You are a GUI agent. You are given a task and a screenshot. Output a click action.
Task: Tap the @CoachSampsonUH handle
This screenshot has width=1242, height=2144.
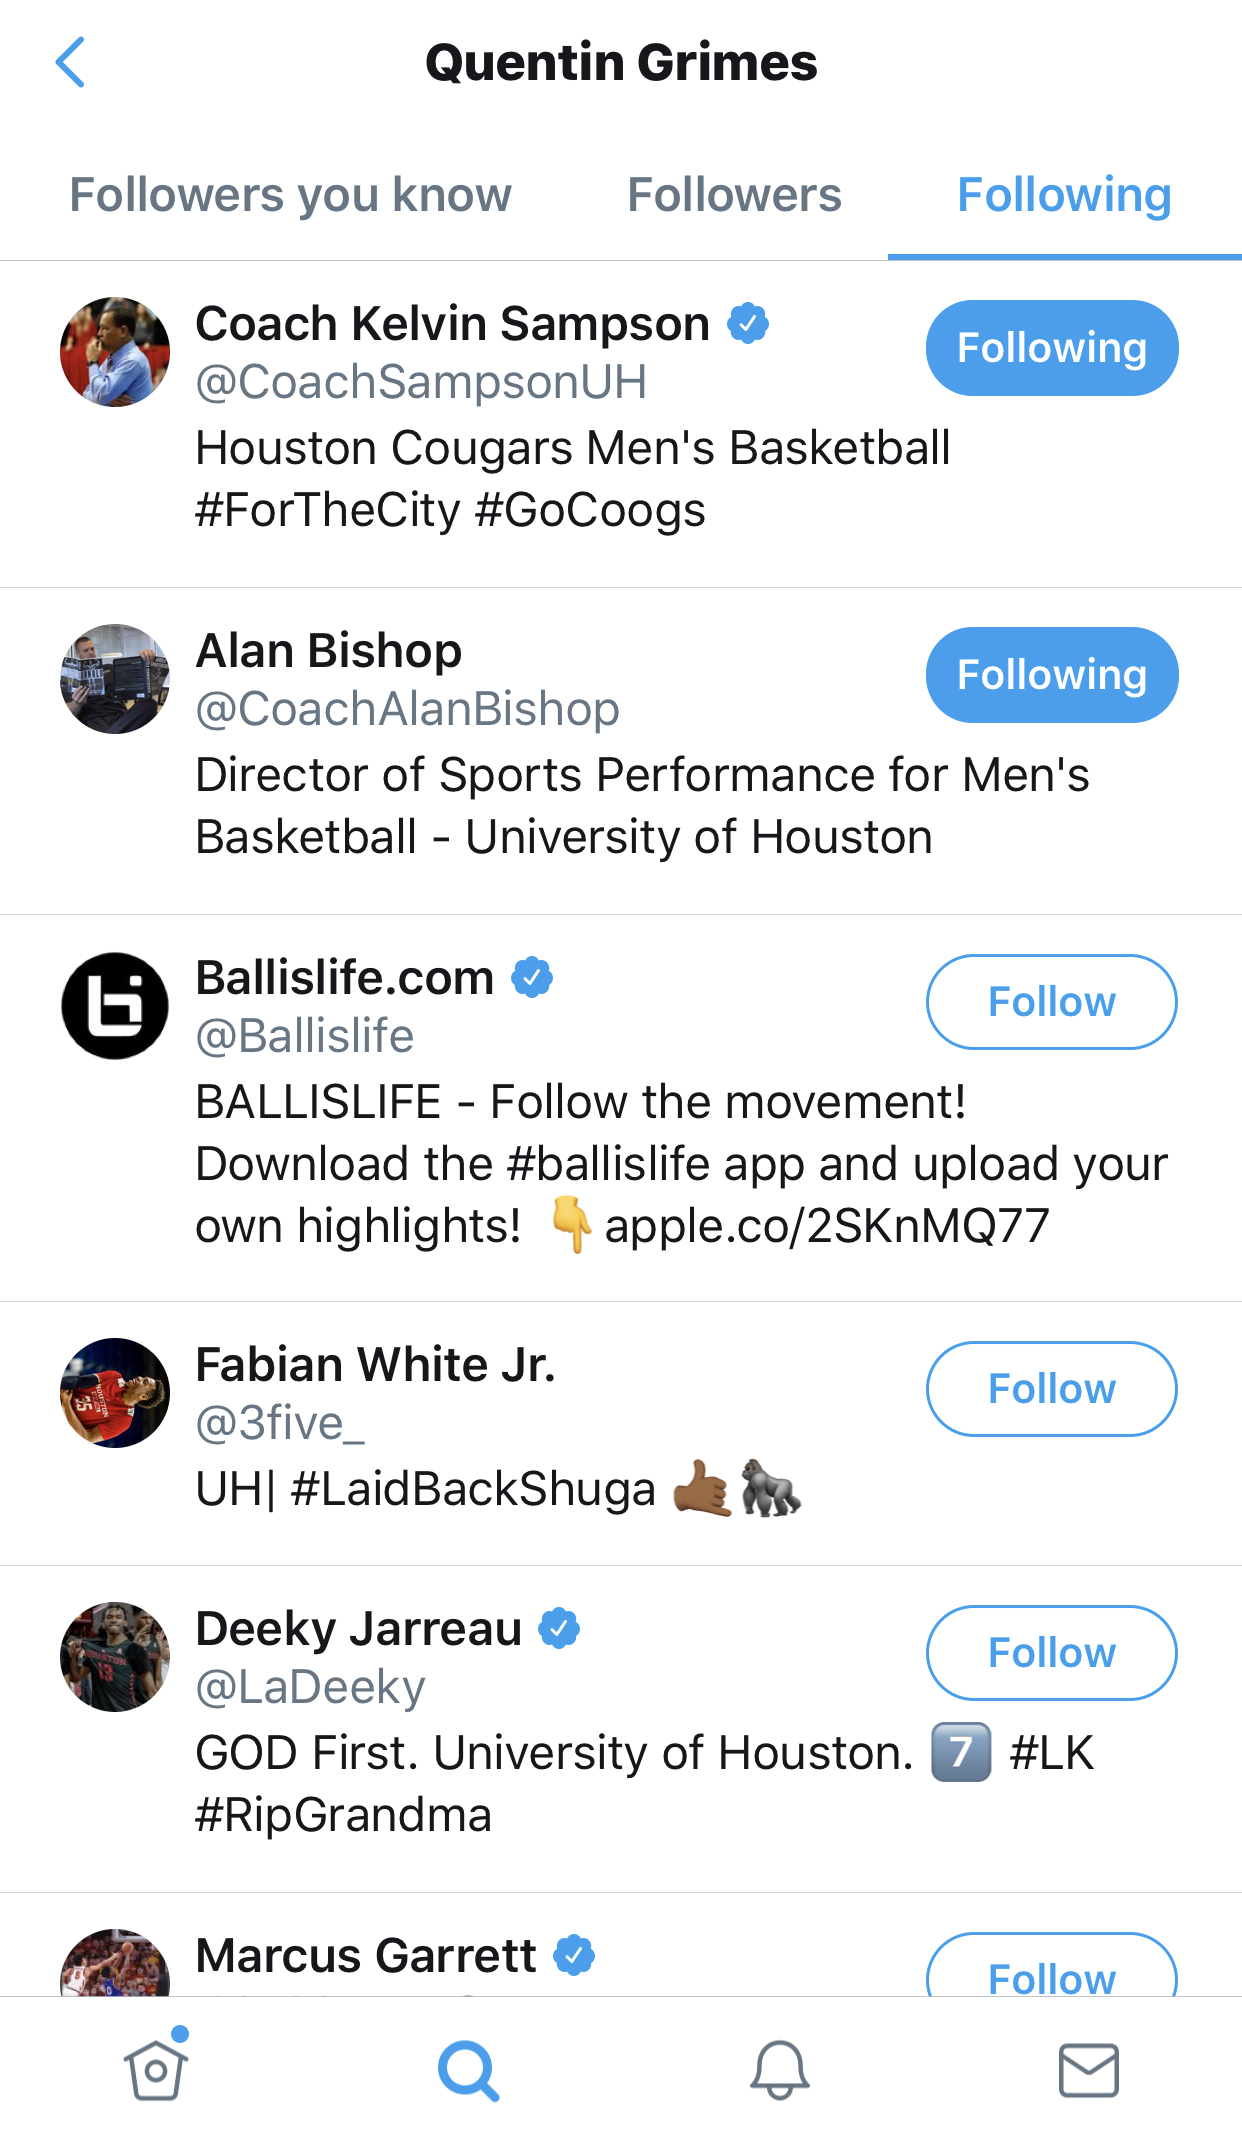click(x=421, y=382)
